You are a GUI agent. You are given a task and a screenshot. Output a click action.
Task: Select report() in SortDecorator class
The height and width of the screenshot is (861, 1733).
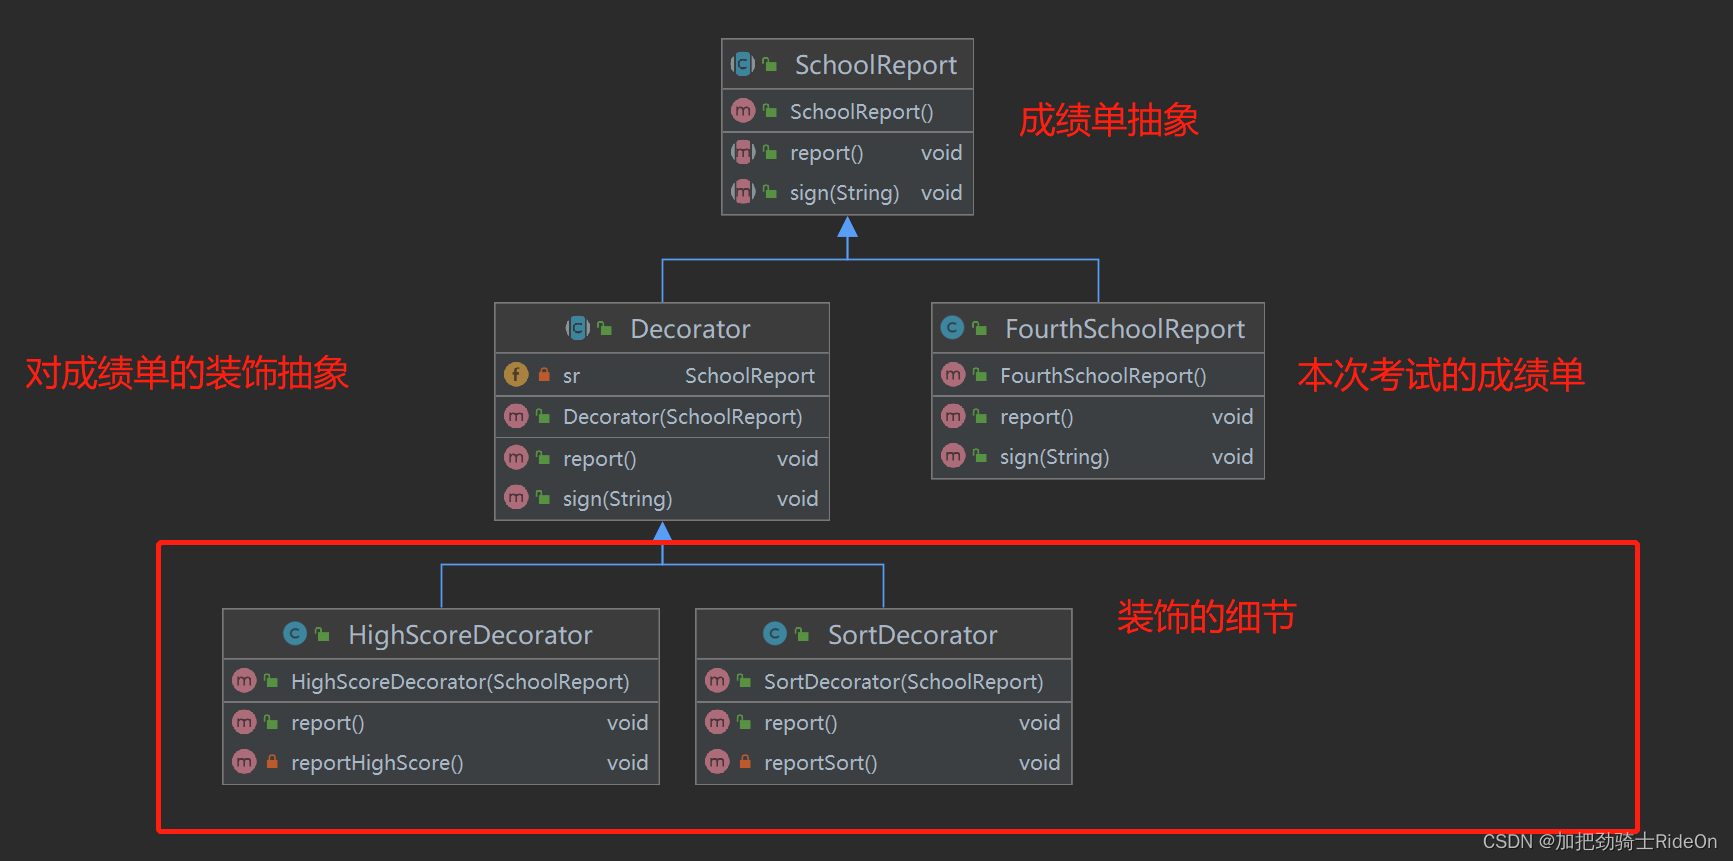(x=884, y=722)
